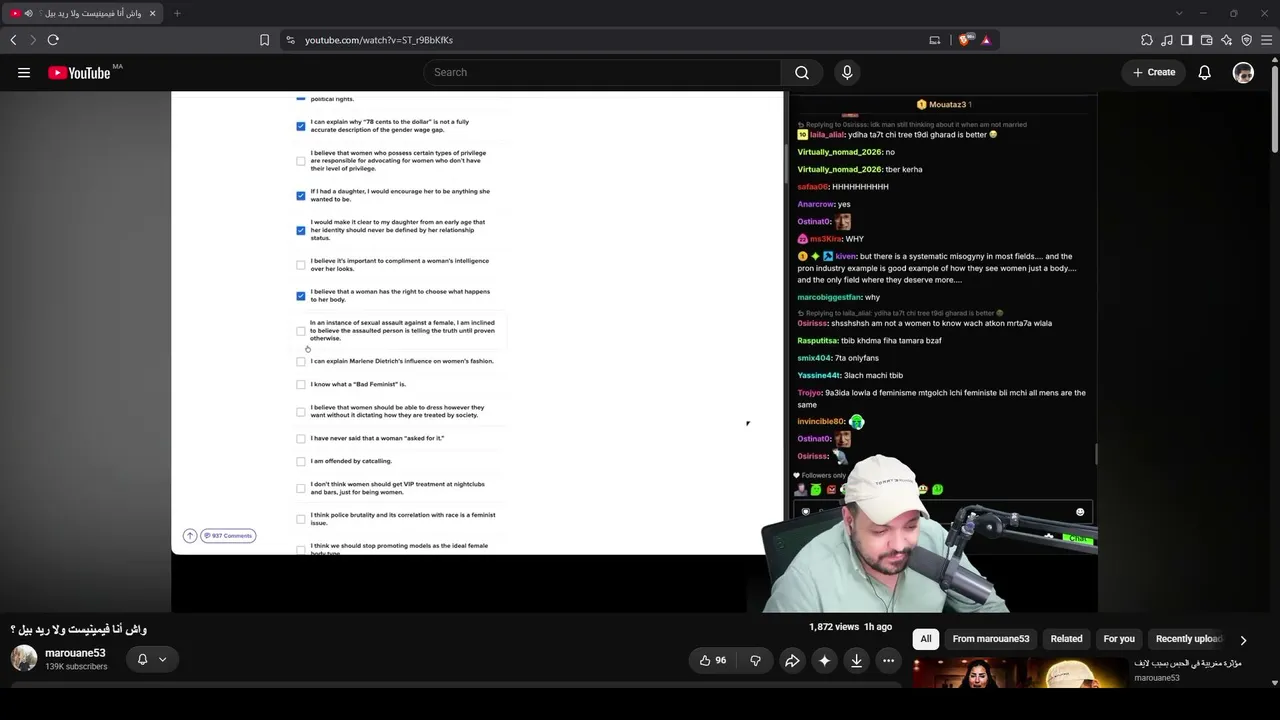Open the YouTube guide hamburger menu
The width and height of the screenshot is (1280, 720).
24,72
